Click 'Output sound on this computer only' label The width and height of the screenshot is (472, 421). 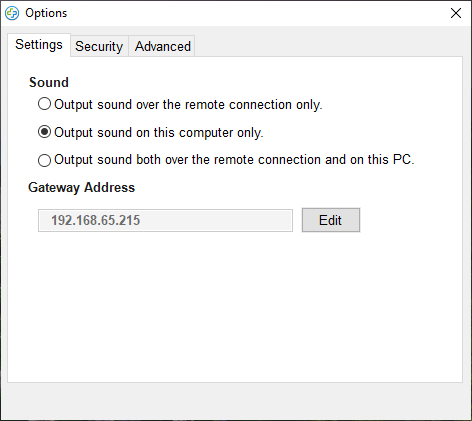pyautogui.click(x=159, y=133)
